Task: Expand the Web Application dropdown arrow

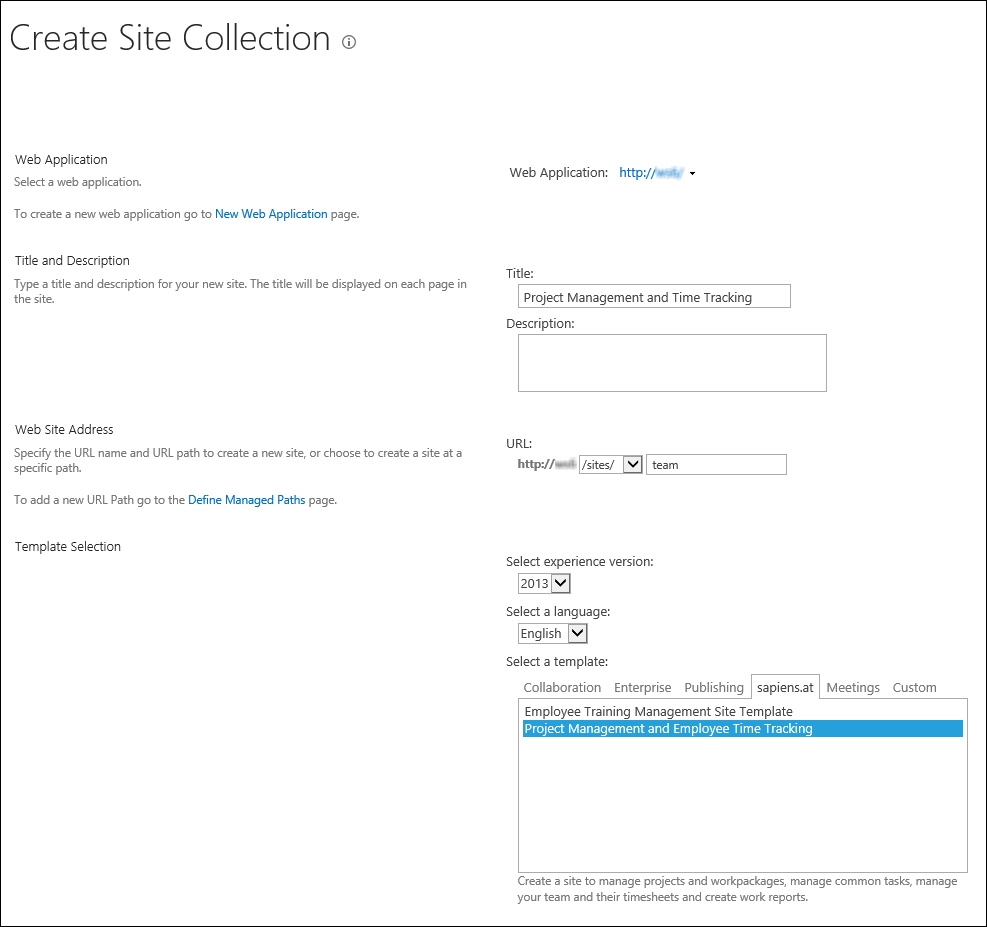Action: [x=692, y=174]
